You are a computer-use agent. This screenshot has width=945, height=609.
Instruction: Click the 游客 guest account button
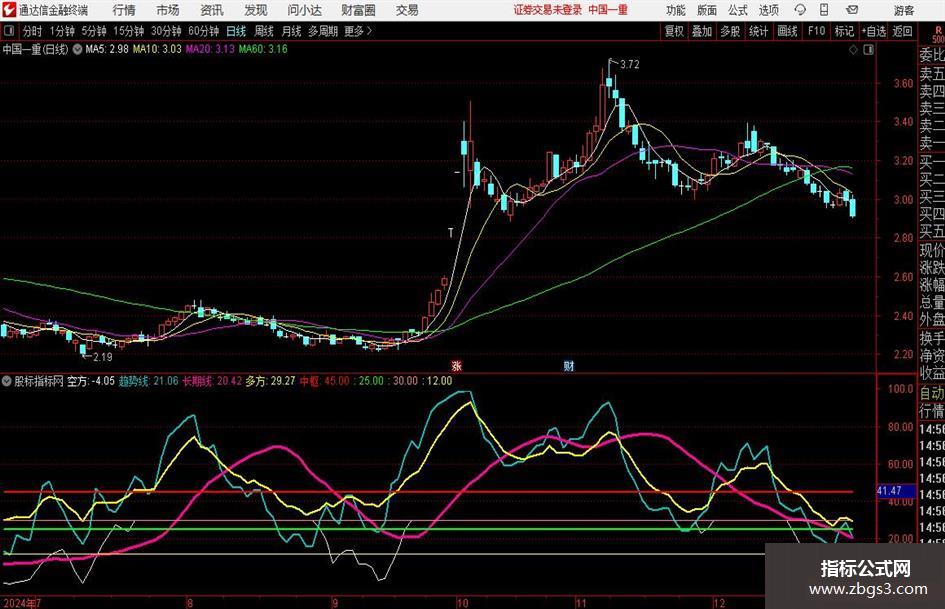point(904,10)
